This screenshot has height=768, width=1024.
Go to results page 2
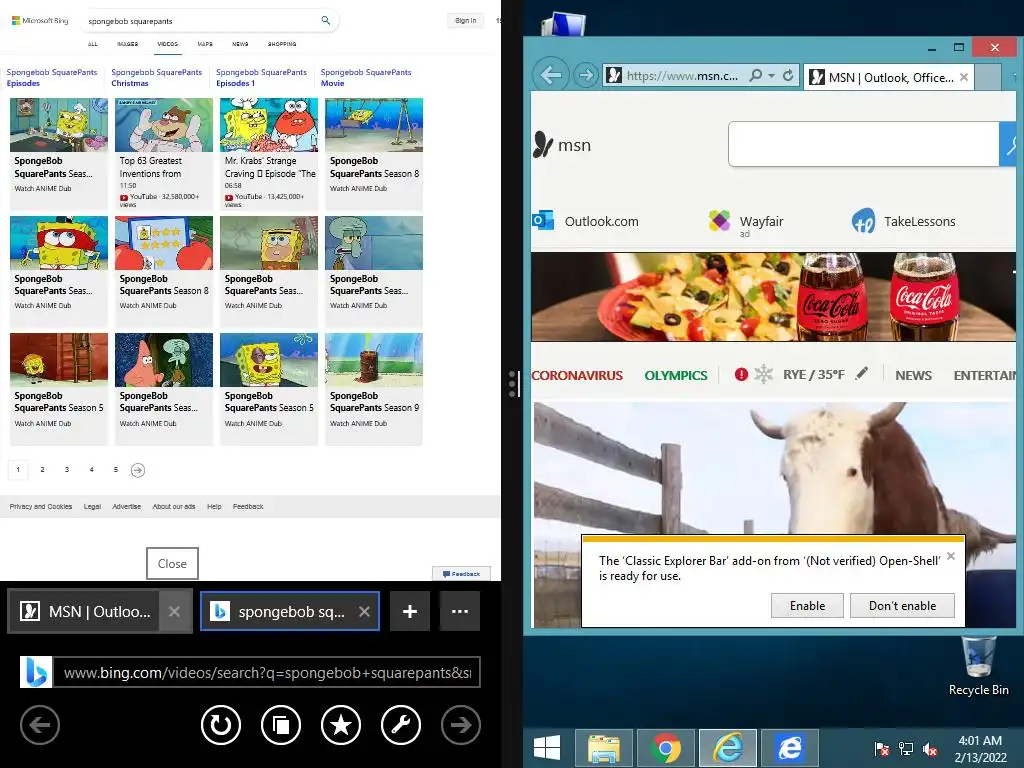point(42,470)
